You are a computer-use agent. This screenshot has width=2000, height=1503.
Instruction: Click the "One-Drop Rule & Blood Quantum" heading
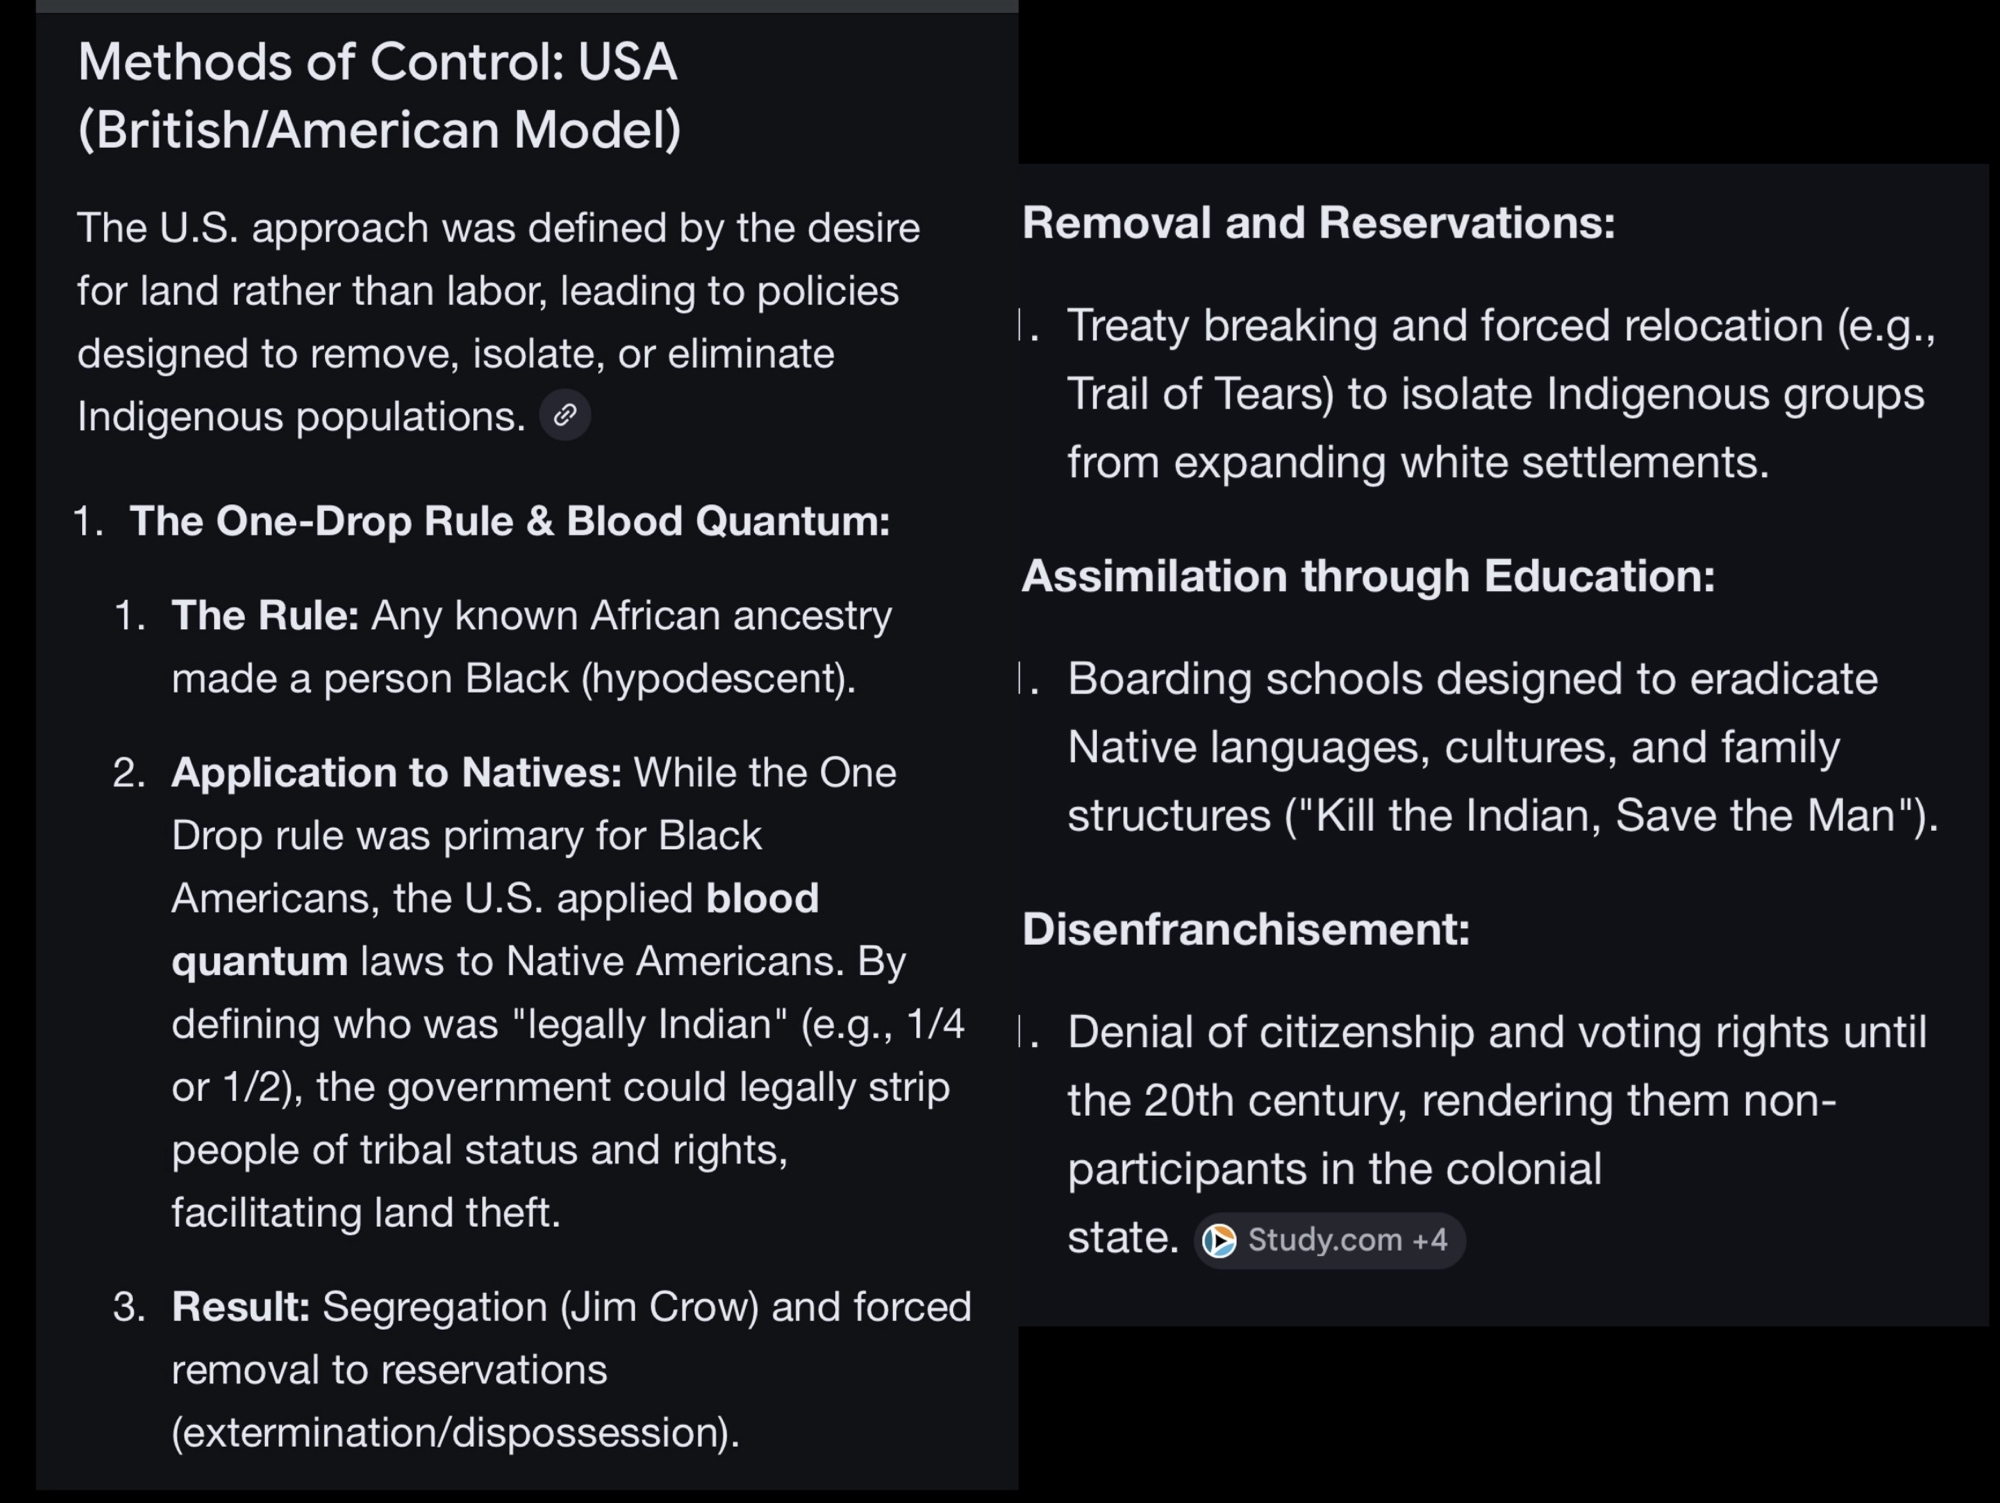click(x=509, y=521)
